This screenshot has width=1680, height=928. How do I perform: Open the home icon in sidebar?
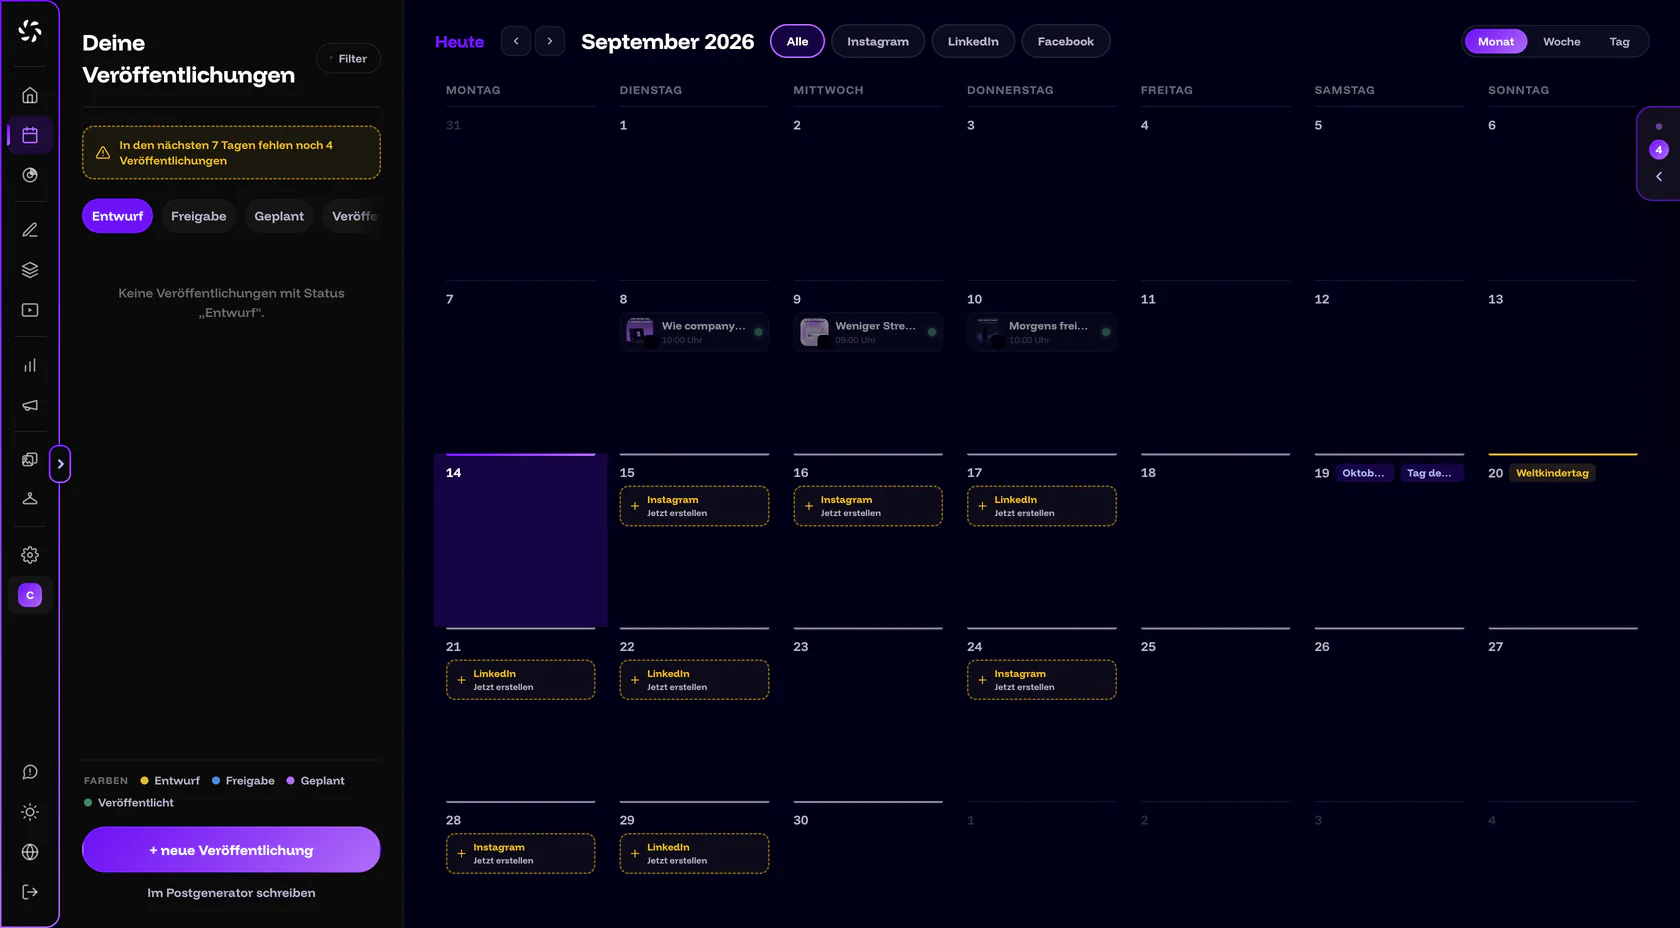[30, 95]
